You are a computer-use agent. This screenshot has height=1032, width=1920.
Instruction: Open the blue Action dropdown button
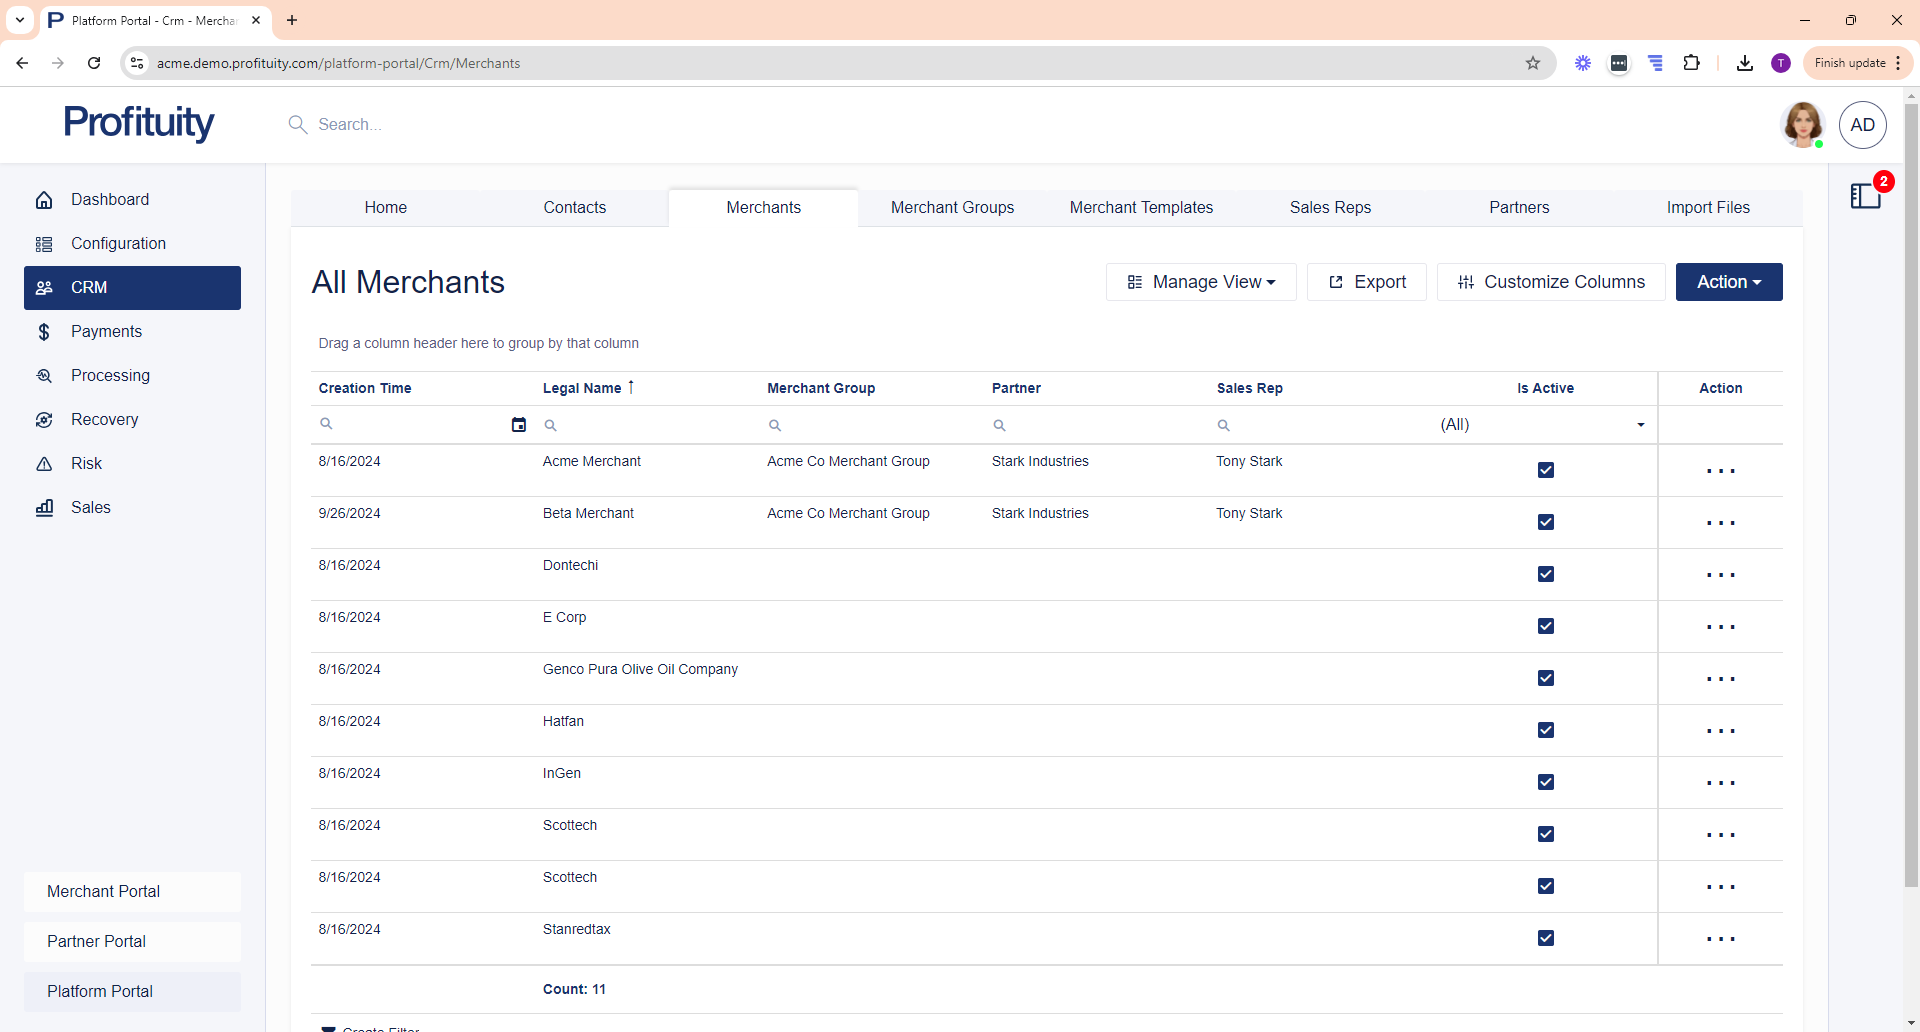point(1728,282)
